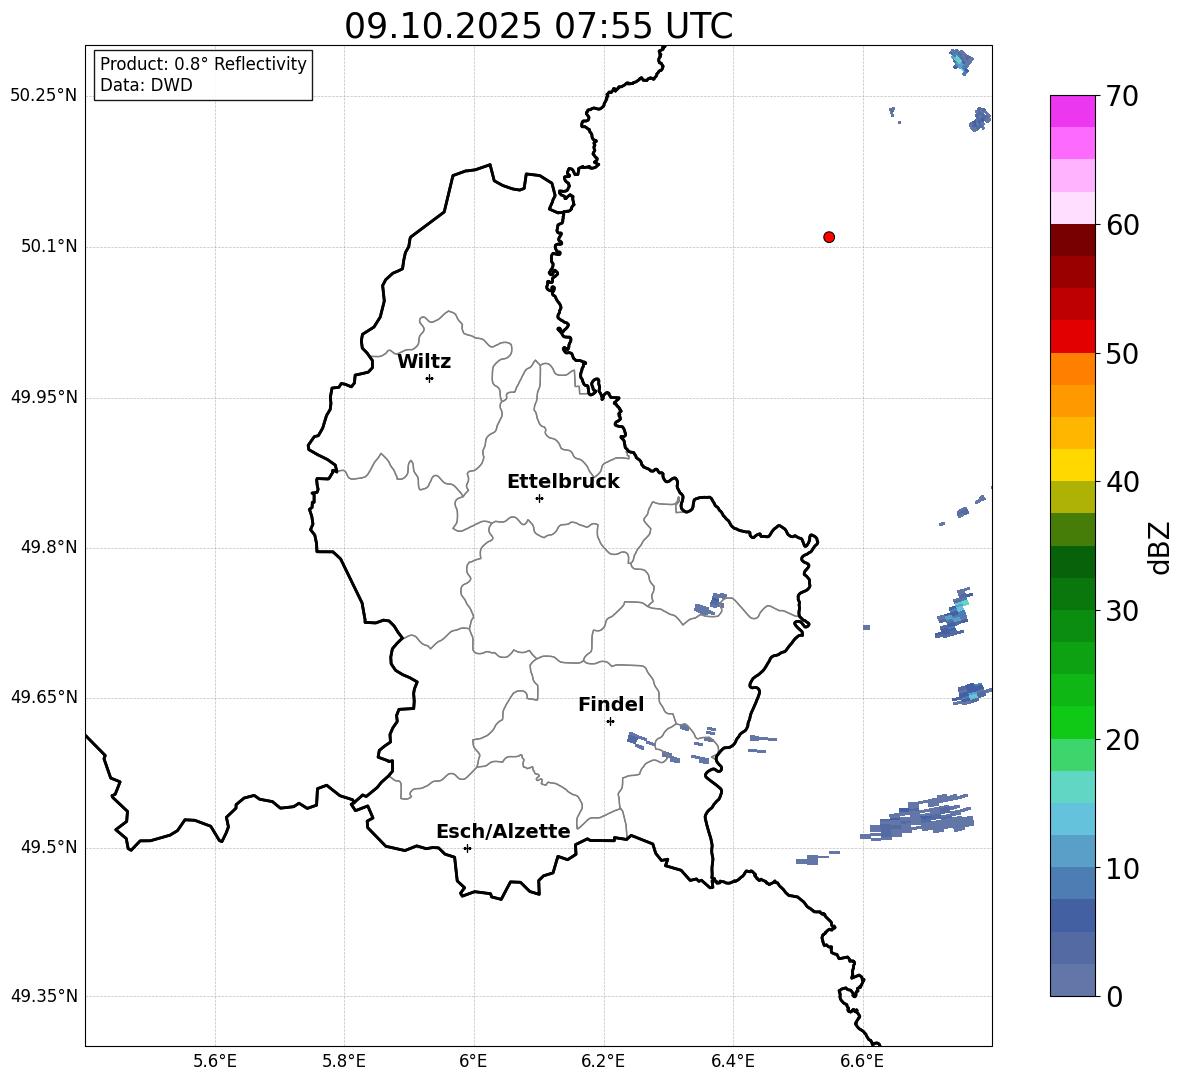Click the 49.5°N latitude tick label

(48, 847)
